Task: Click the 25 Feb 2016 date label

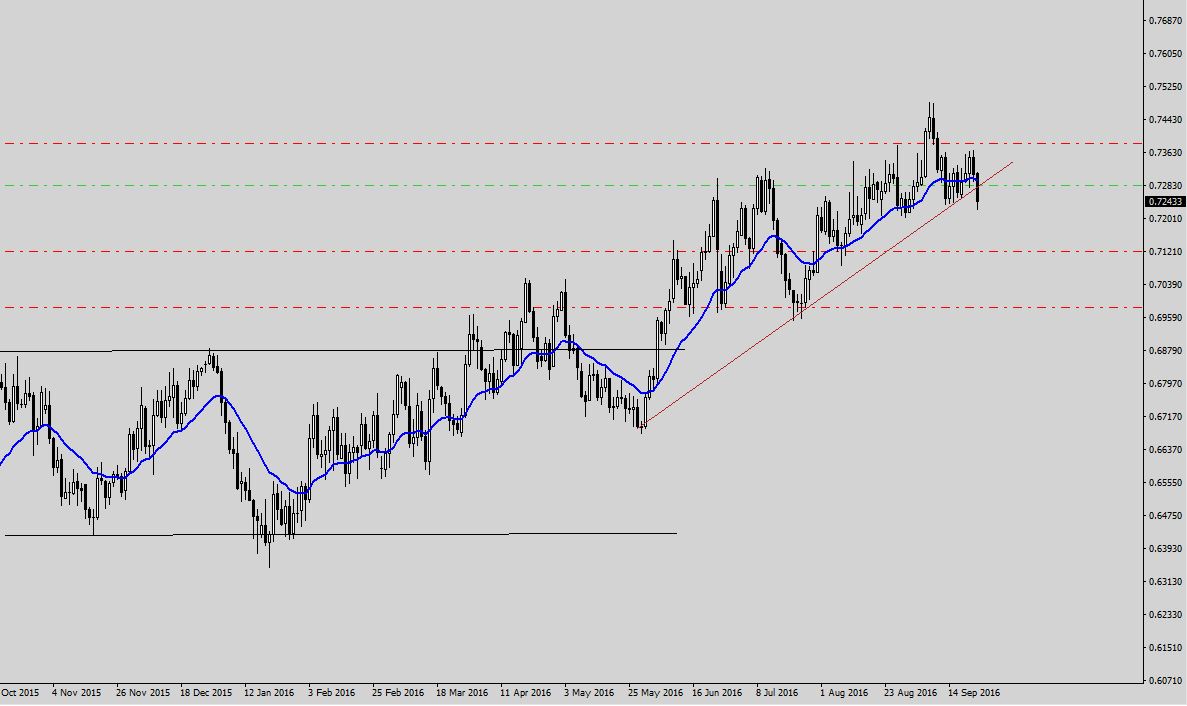Action: click(x=398, y=693)
